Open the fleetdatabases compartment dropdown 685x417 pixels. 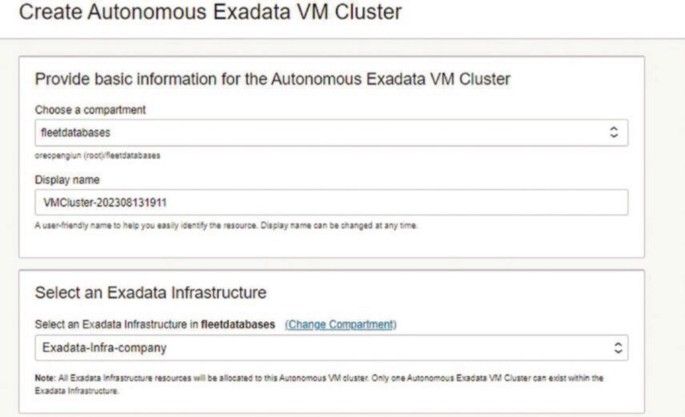(x=331, y=133)
